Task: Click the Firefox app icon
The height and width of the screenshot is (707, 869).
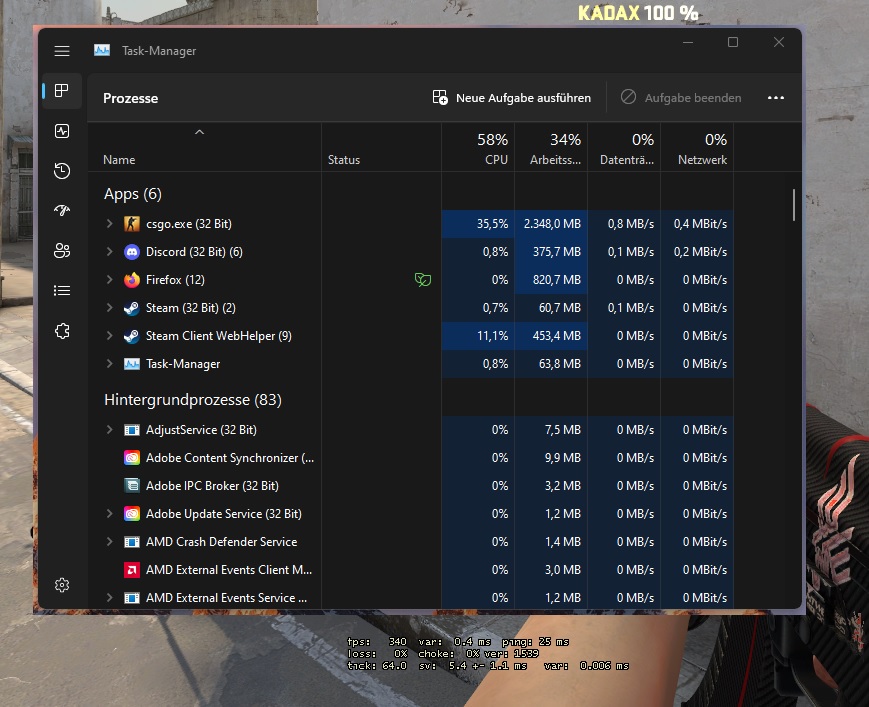Action: click(x=132, y=280)
